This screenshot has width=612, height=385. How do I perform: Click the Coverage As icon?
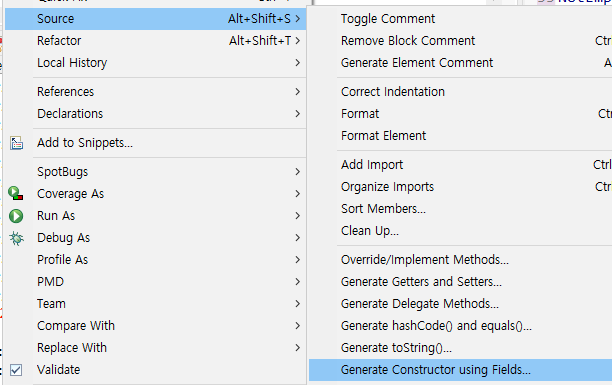click(x=16, y=194)
